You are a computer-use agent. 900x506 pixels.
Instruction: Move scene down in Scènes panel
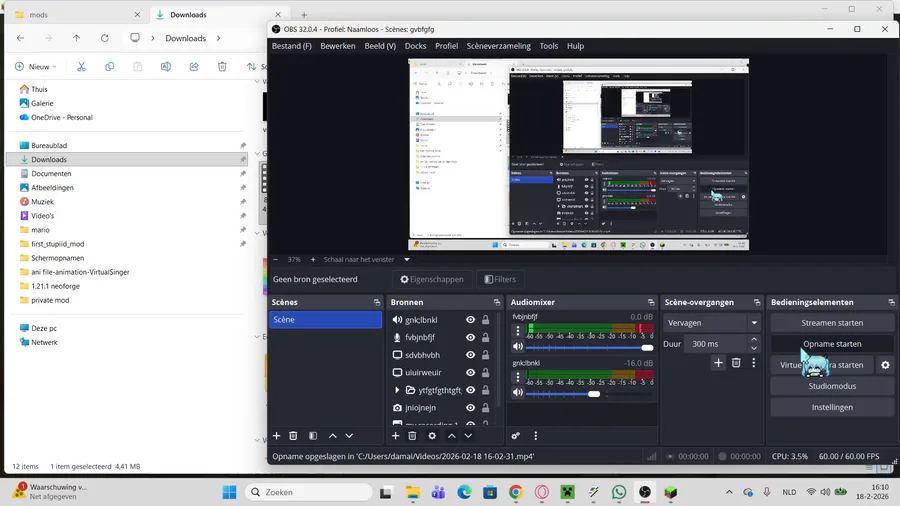click(x=349, y=436)
